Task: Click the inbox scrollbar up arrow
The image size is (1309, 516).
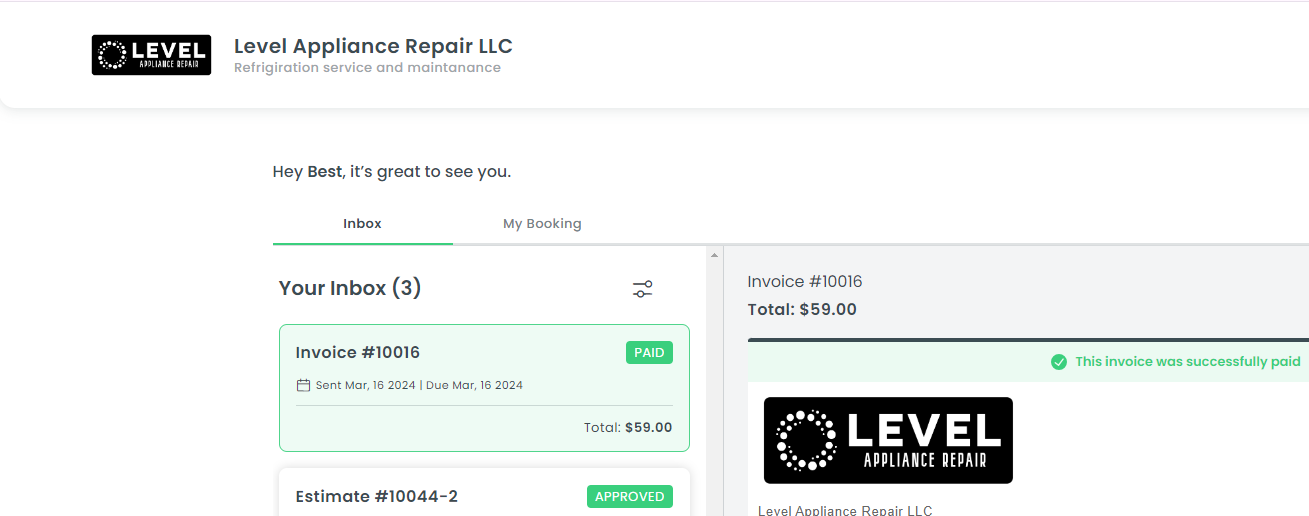Action: (x=714, y=255)
